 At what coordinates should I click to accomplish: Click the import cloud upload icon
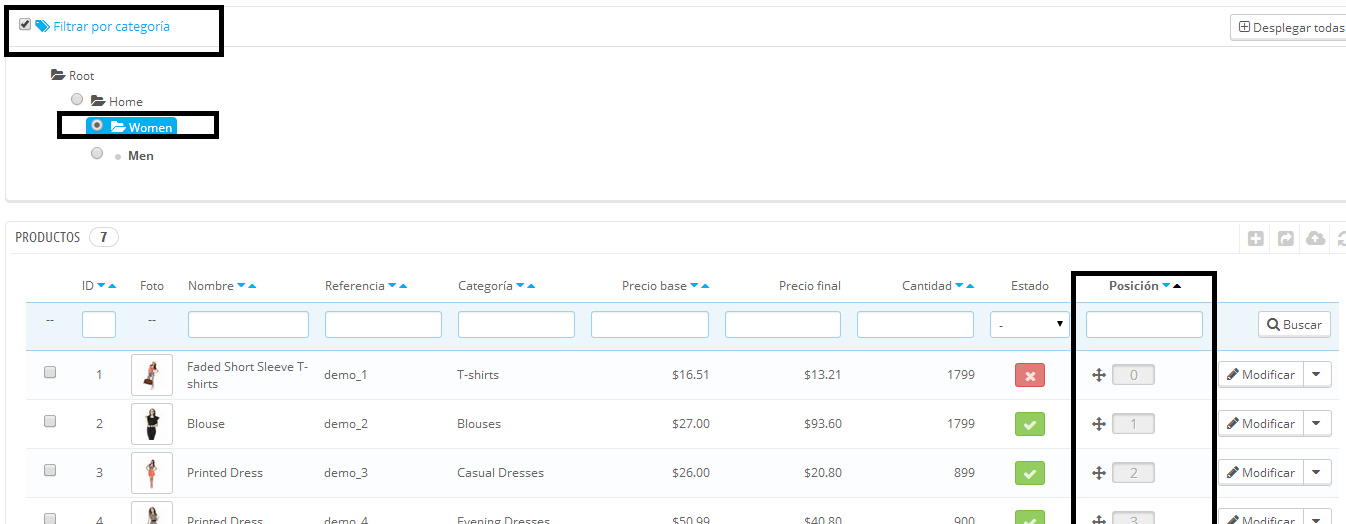point(1316,239)
